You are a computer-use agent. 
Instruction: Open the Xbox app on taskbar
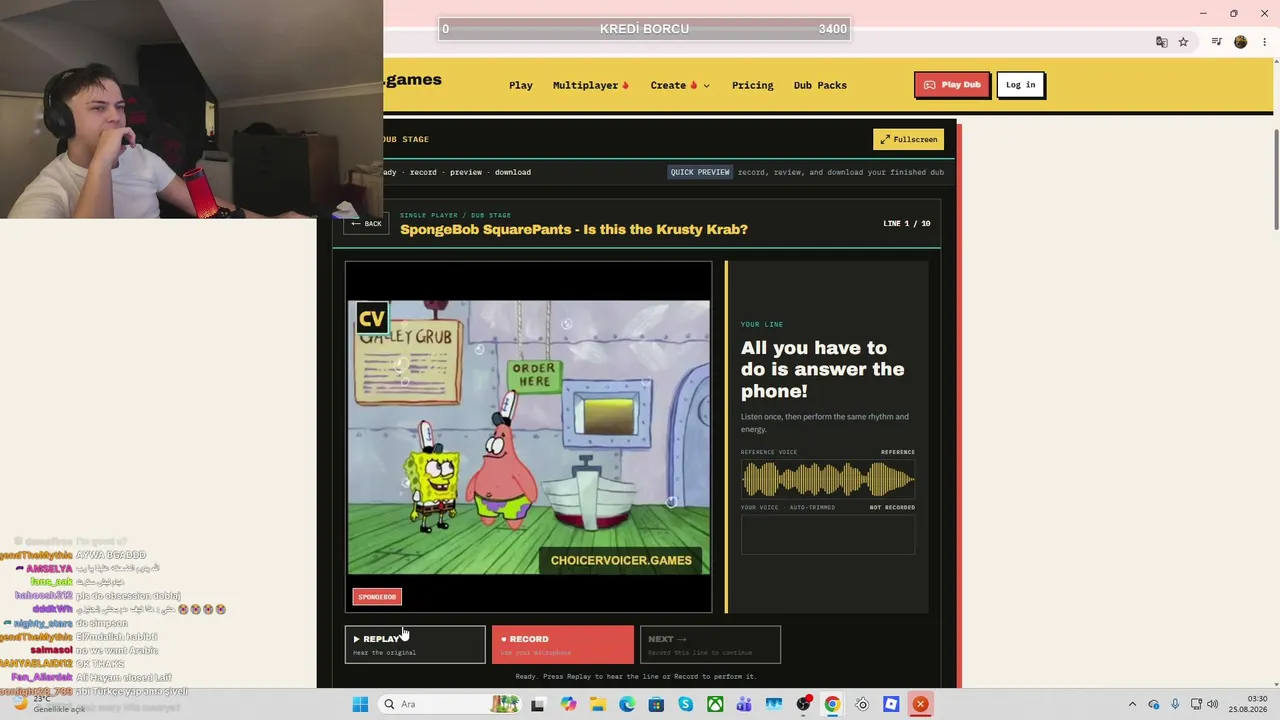point(715,704)
